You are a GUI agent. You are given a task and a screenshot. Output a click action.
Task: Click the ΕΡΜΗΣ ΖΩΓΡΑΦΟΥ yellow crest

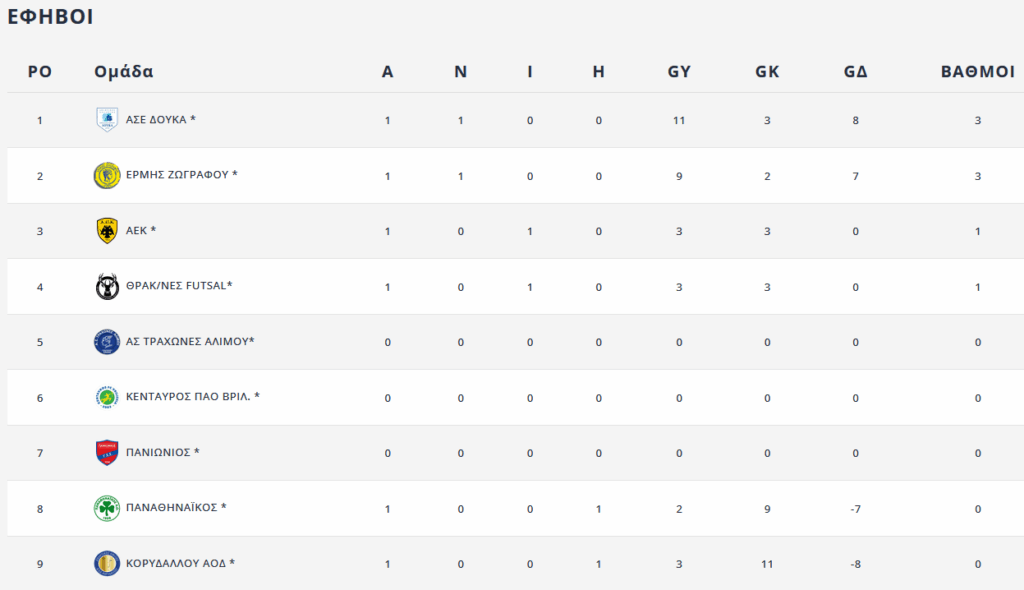(x=107, y=175)
